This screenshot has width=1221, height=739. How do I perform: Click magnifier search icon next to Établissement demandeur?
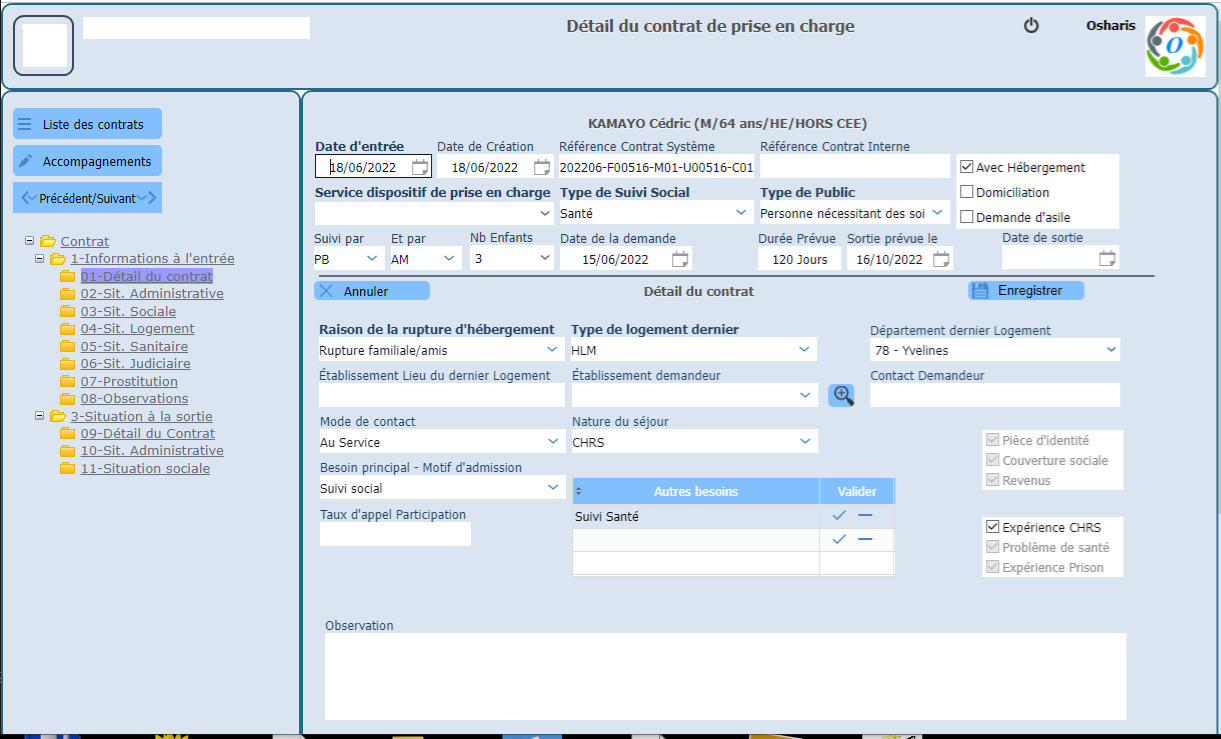(x=842, y=395)
